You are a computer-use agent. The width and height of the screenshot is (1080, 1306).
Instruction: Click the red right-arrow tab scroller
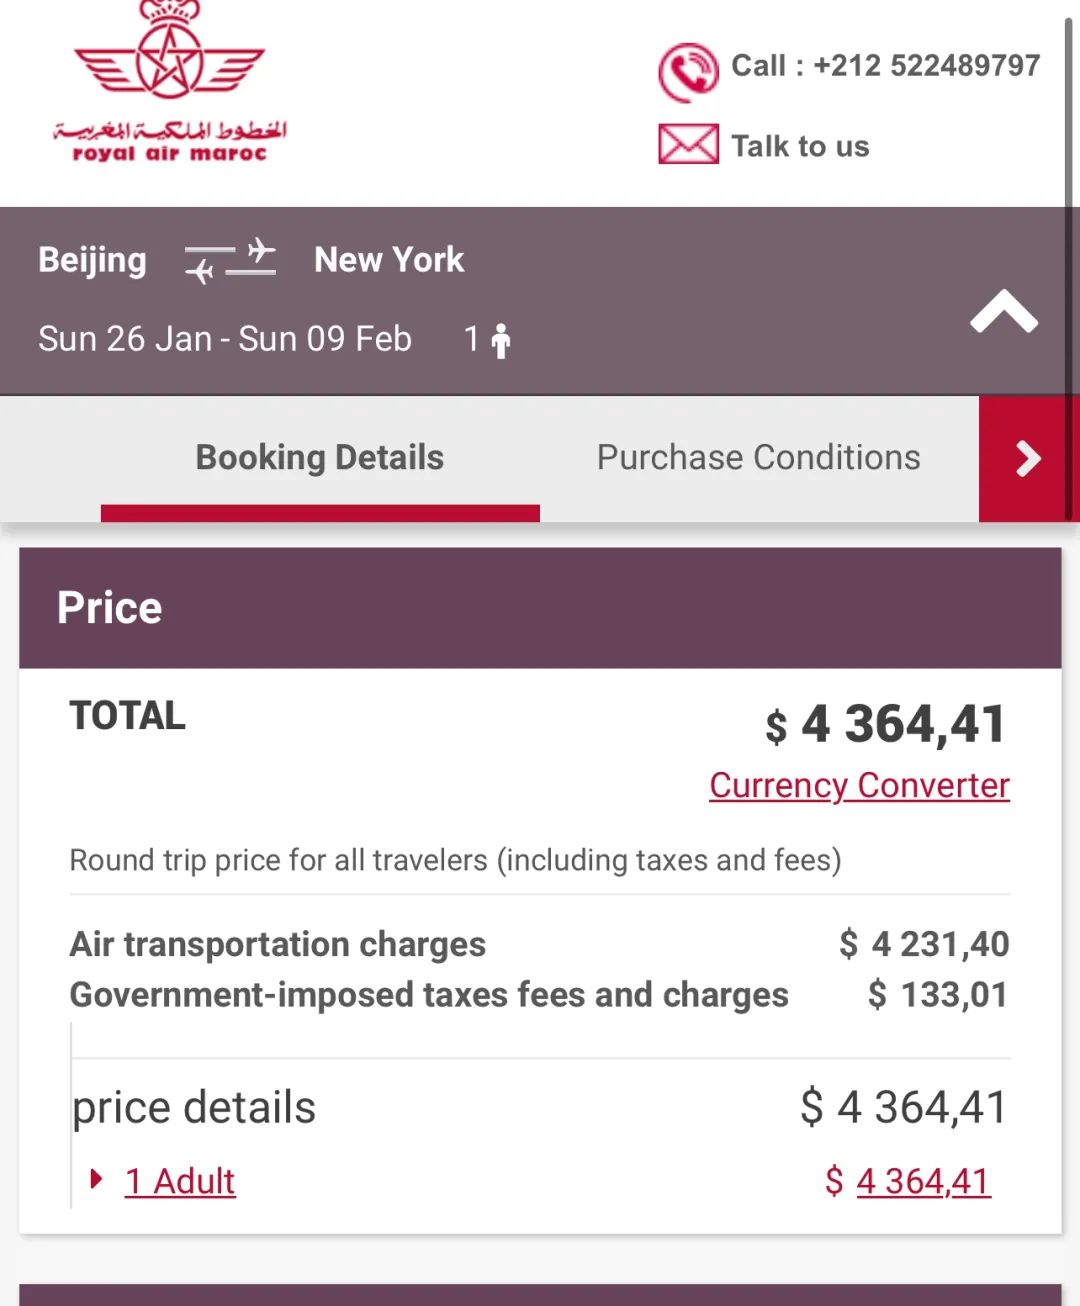(1028, 458)
